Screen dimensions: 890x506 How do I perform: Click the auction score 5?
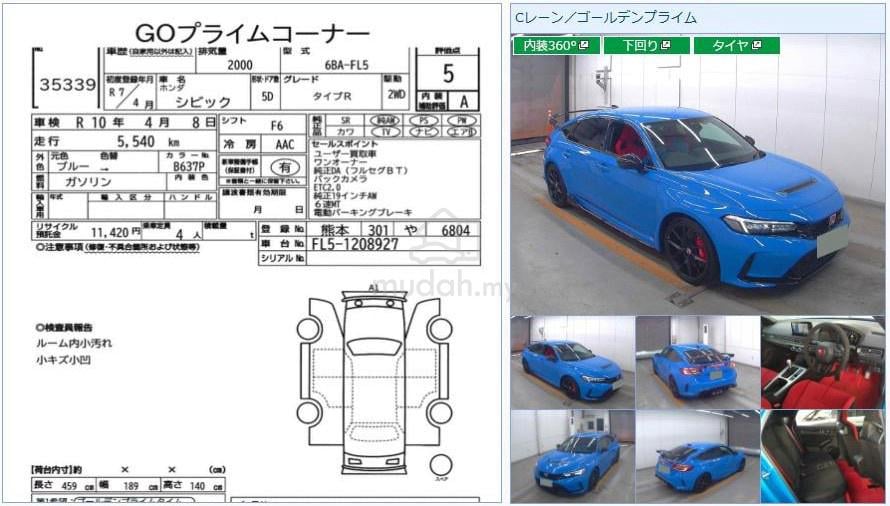pos(448,74)
